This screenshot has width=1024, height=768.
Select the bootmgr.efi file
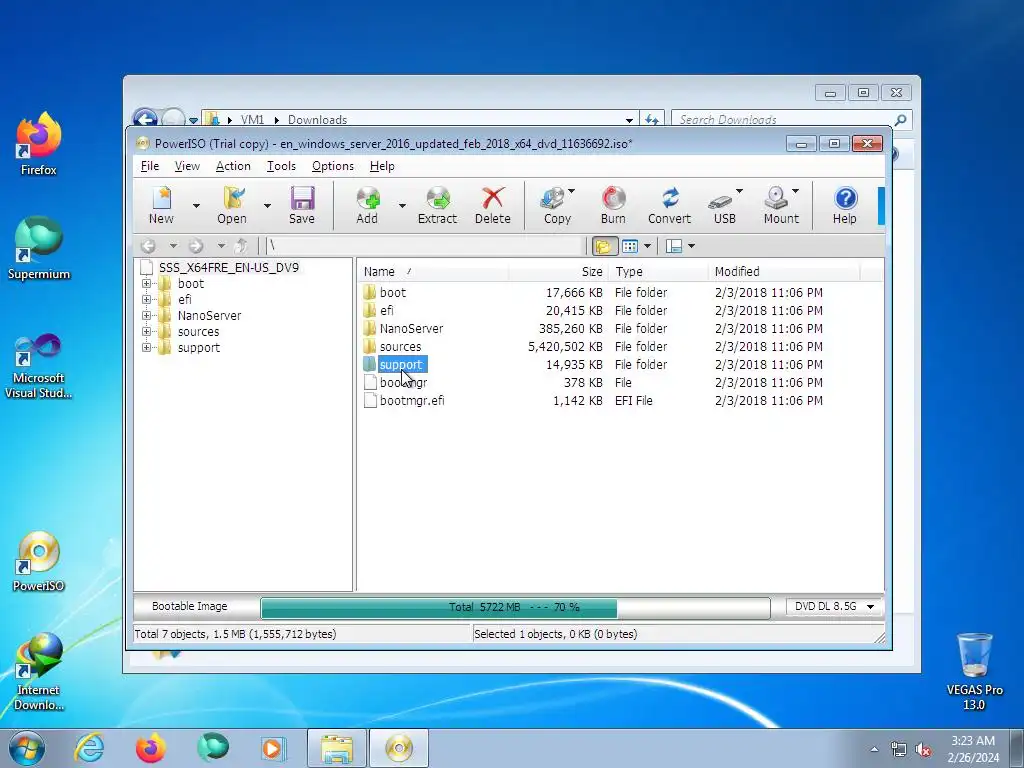pyautogui.click(x=412, y=401)
